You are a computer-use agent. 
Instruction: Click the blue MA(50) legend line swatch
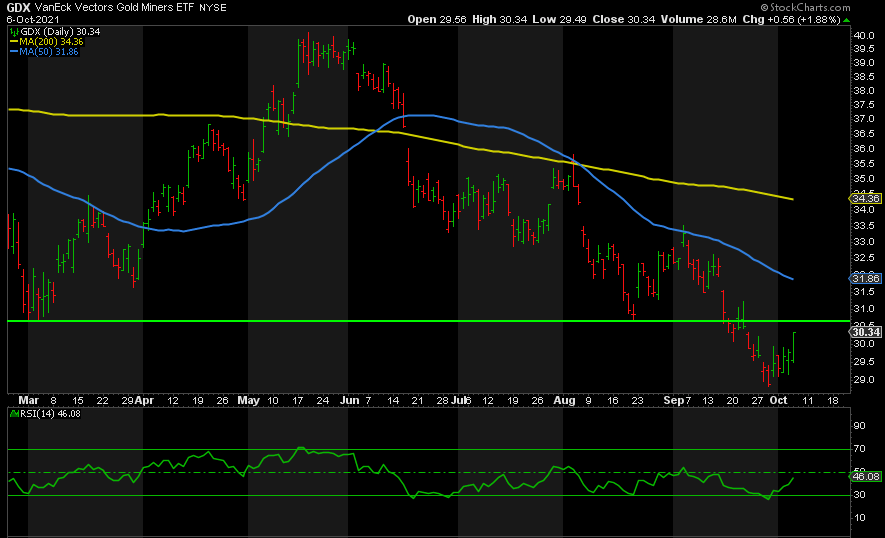point(14,52)
